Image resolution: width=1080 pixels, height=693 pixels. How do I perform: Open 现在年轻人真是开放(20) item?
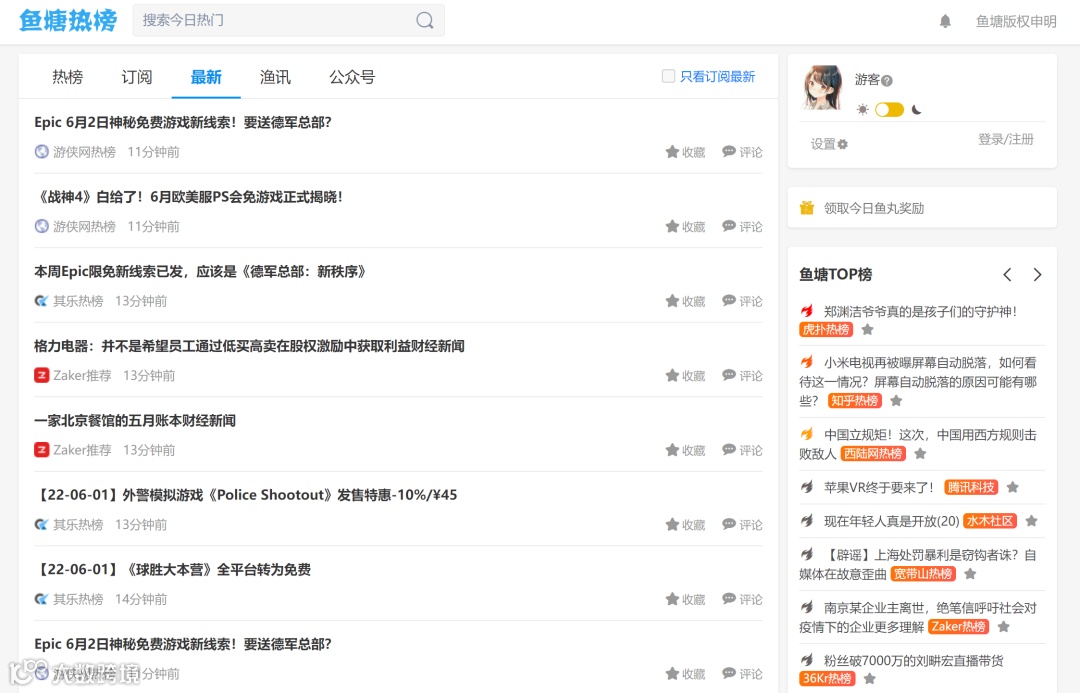[891, 521]
